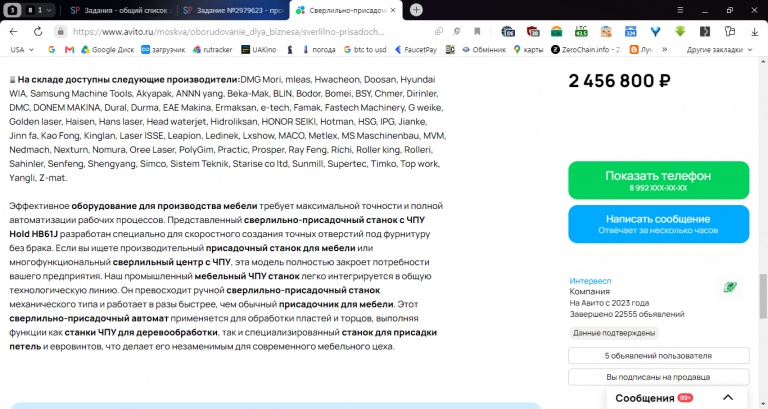Open the browser hamburger menu
The width and height of the screenshot is (768, 409).
click(x=680, y=10)
